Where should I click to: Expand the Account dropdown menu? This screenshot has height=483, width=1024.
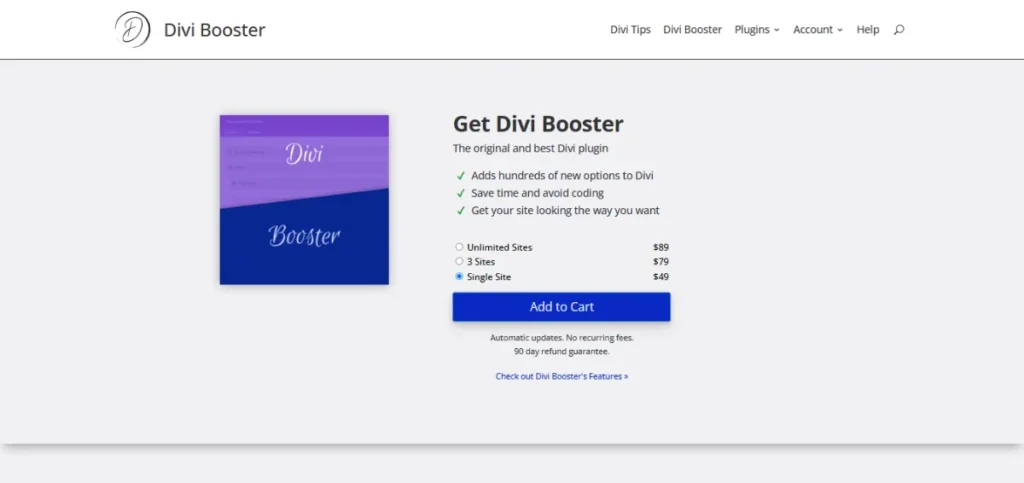coord(818,29)
